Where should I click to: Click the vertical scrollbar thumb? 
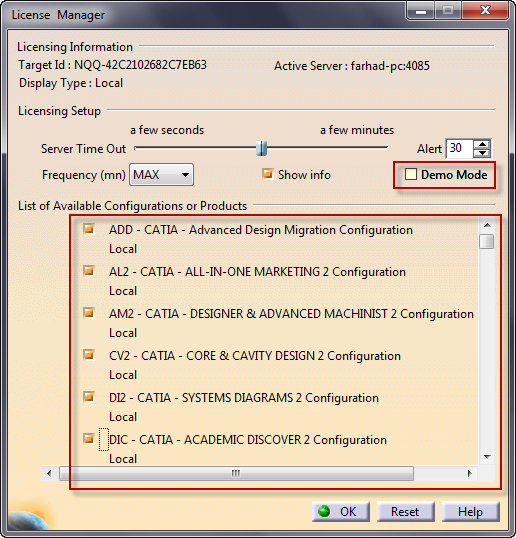pos(487,241)
